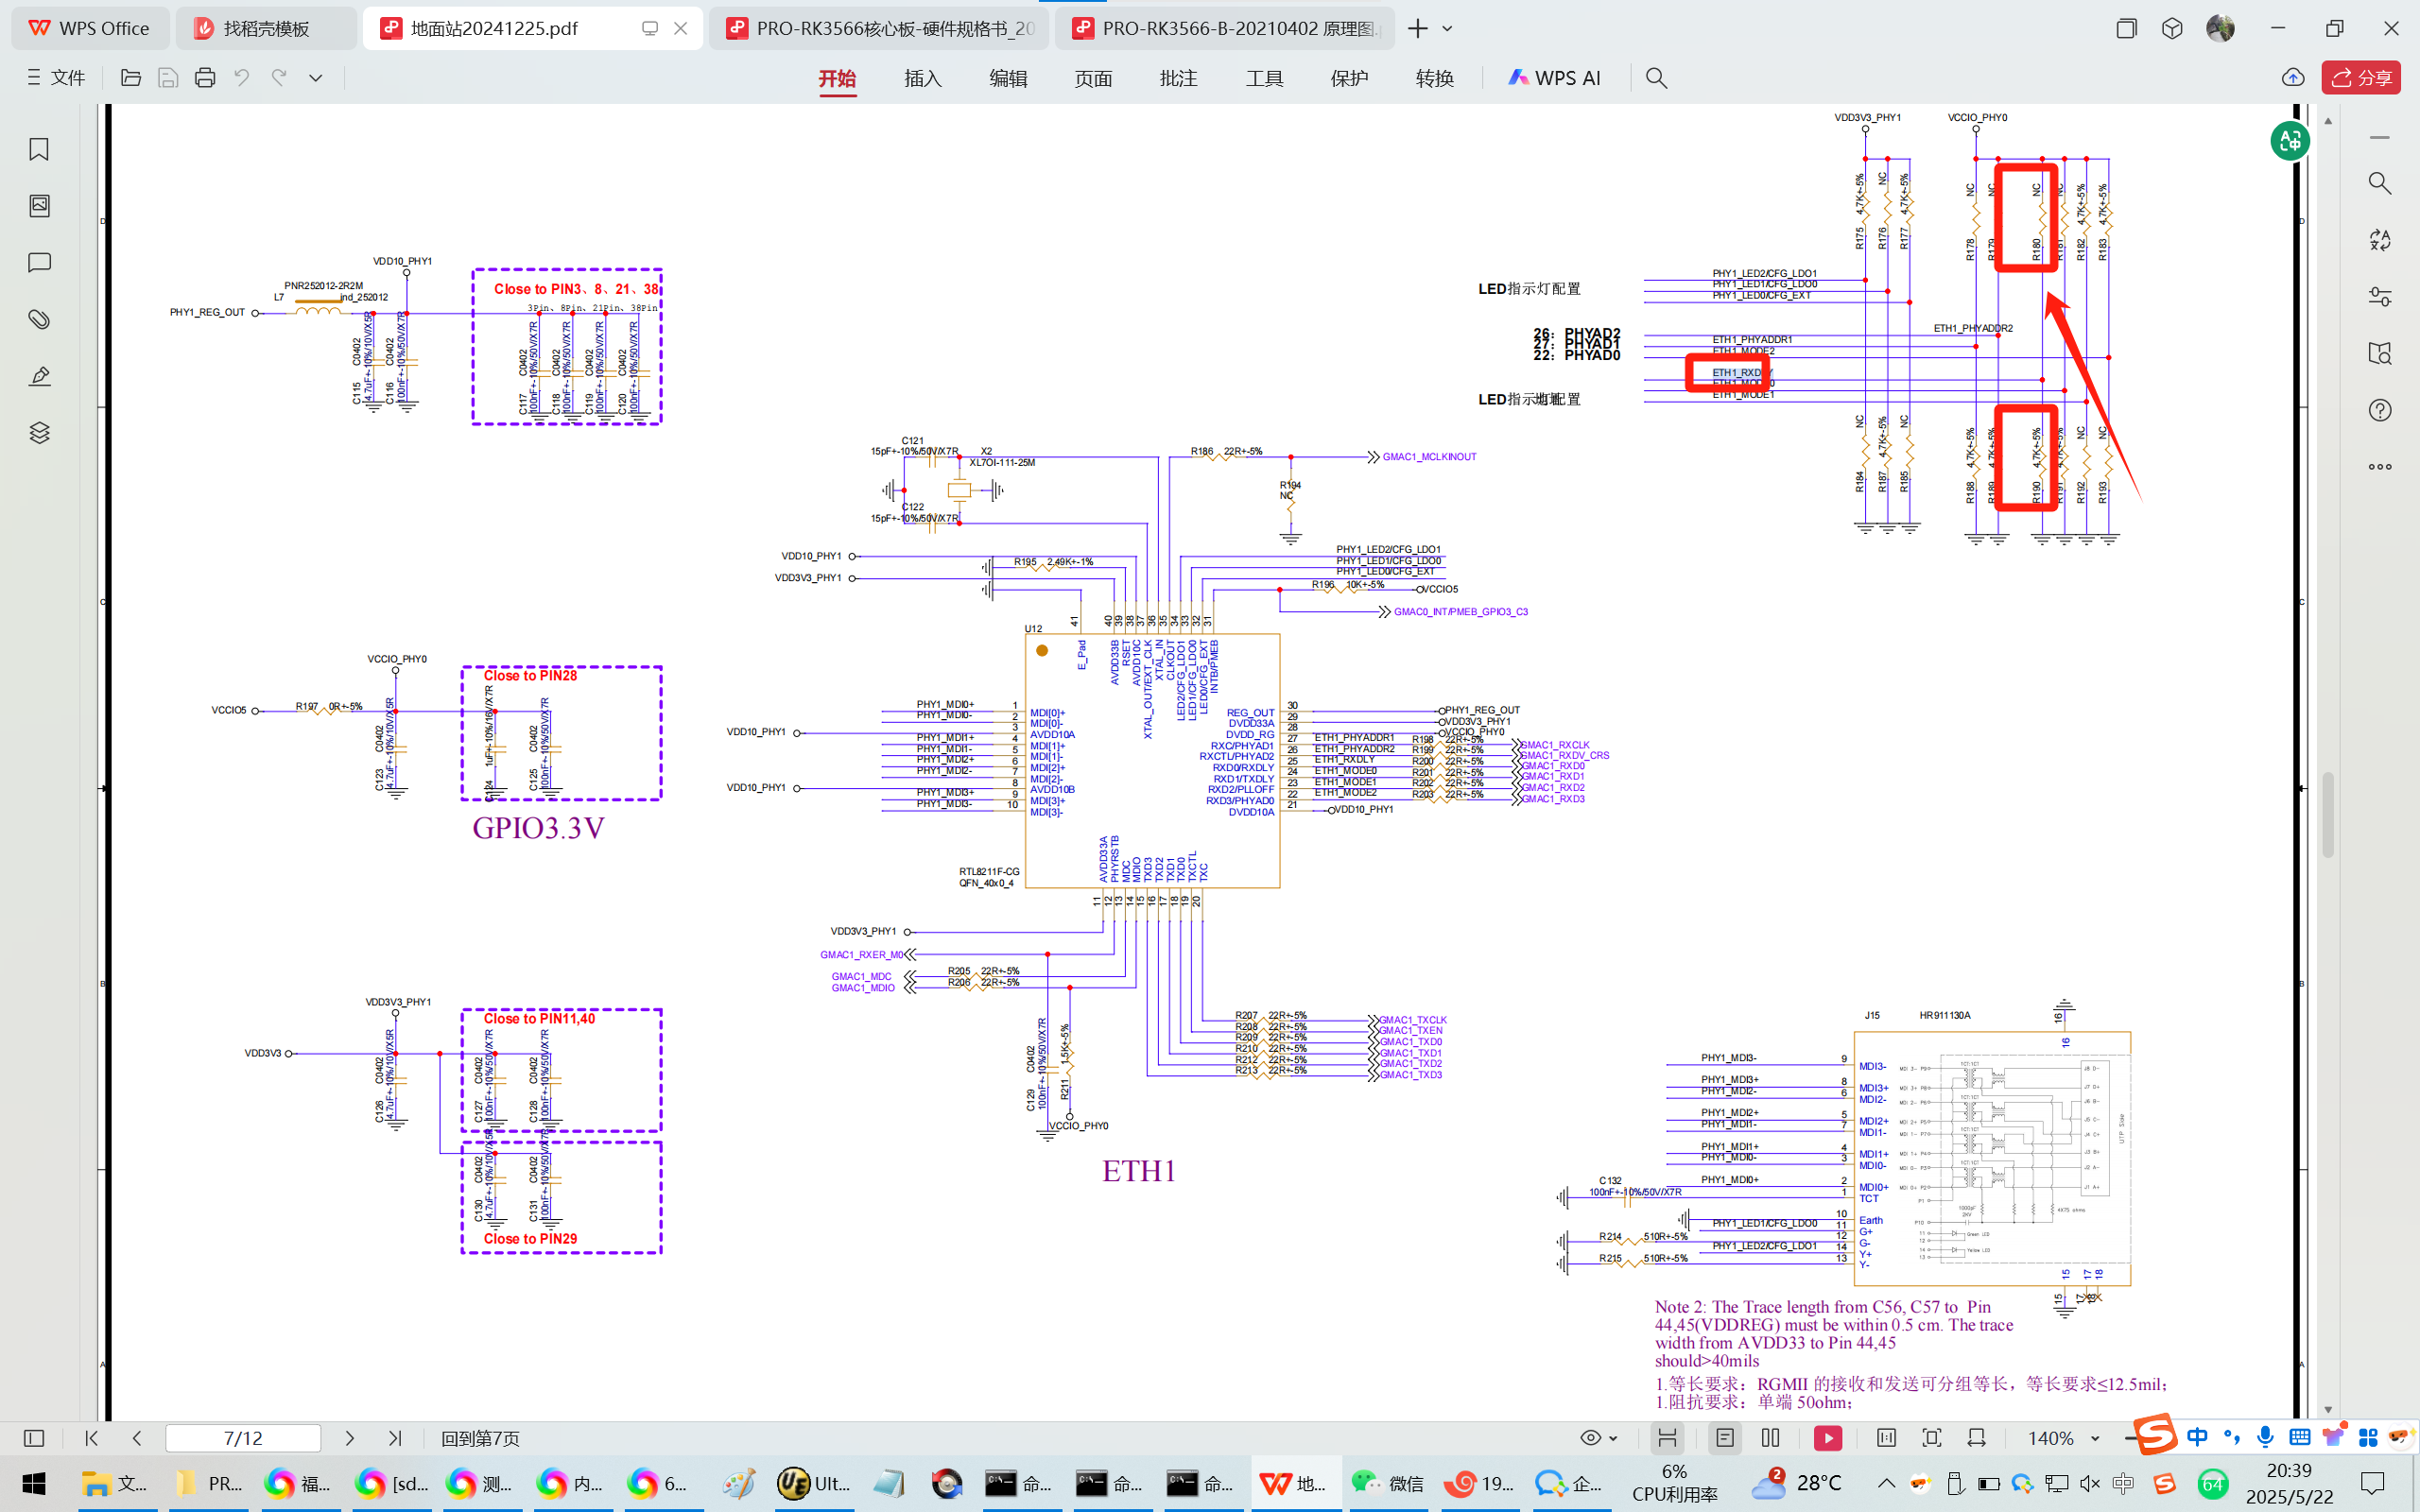Expand the quick access toolbar dropdown arrow
Screen dimensions: 2420x1512
tap(316, 78)
